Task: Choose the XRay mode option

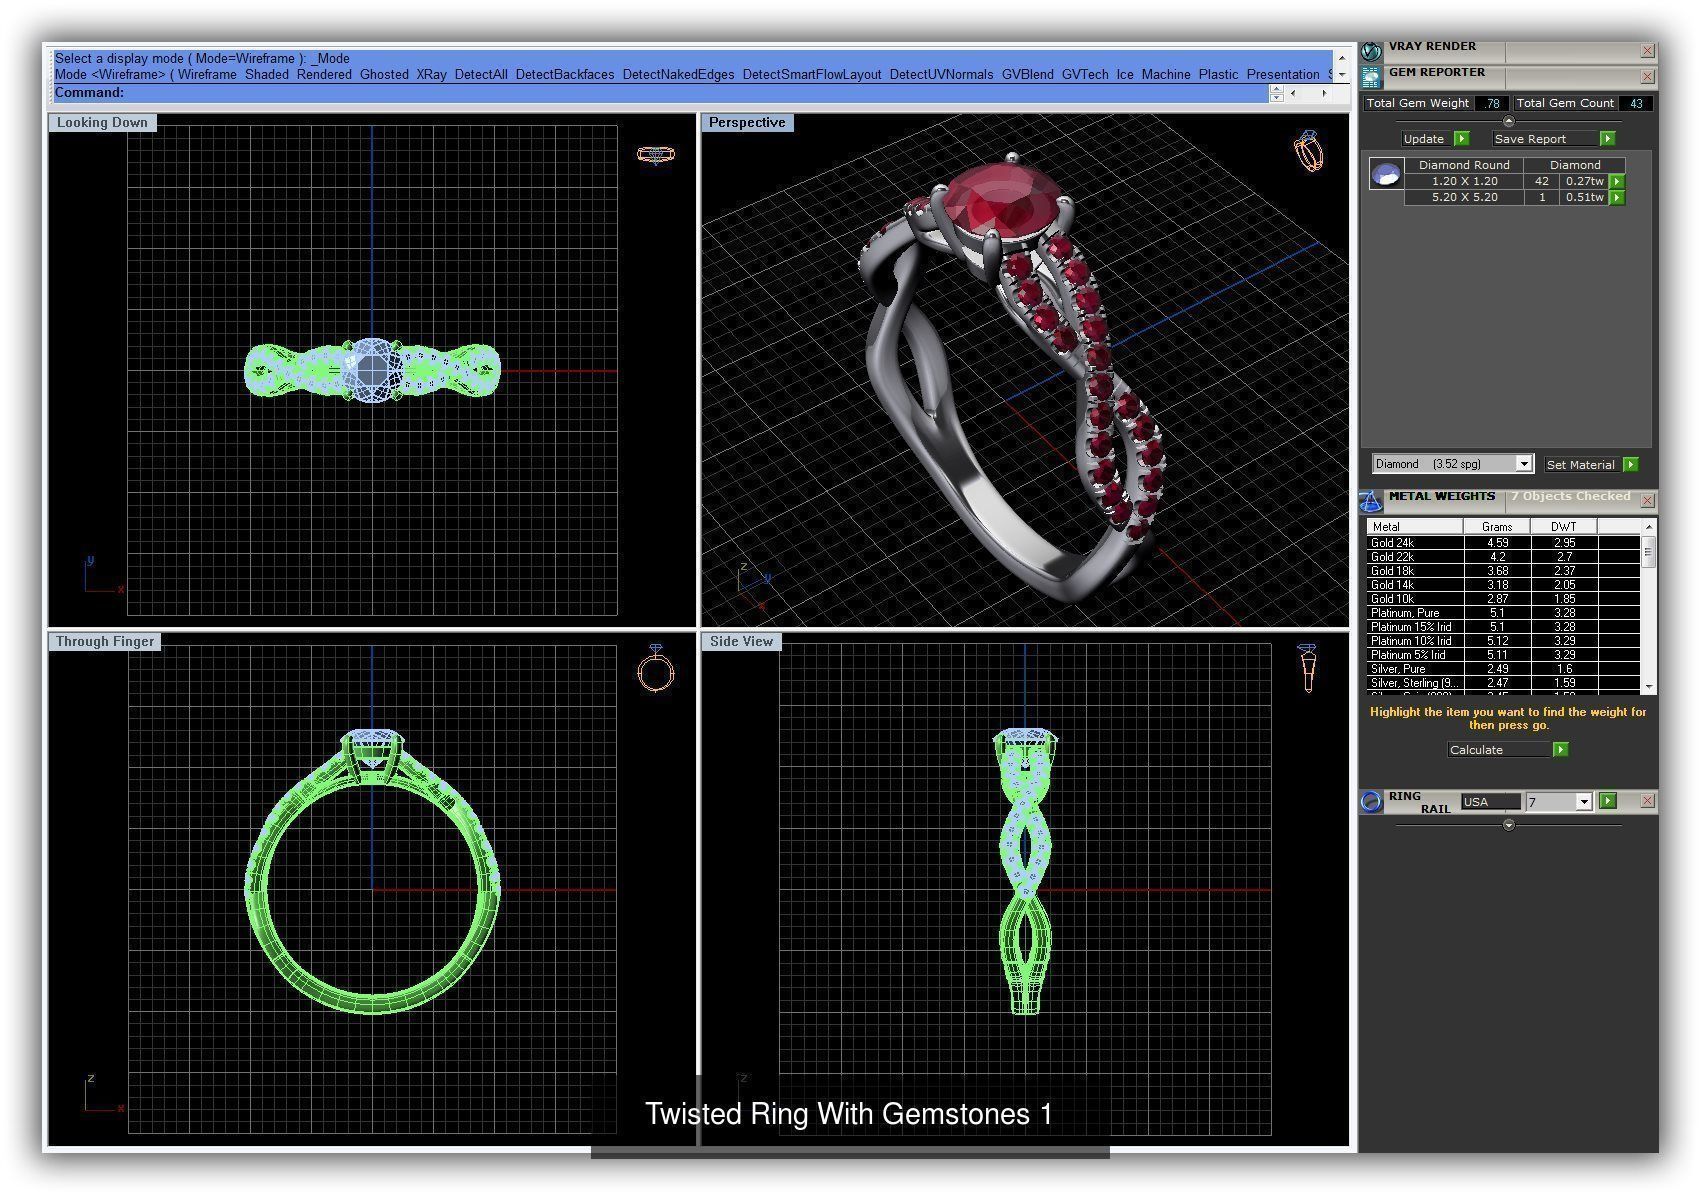Action: [x=432, y=74]
